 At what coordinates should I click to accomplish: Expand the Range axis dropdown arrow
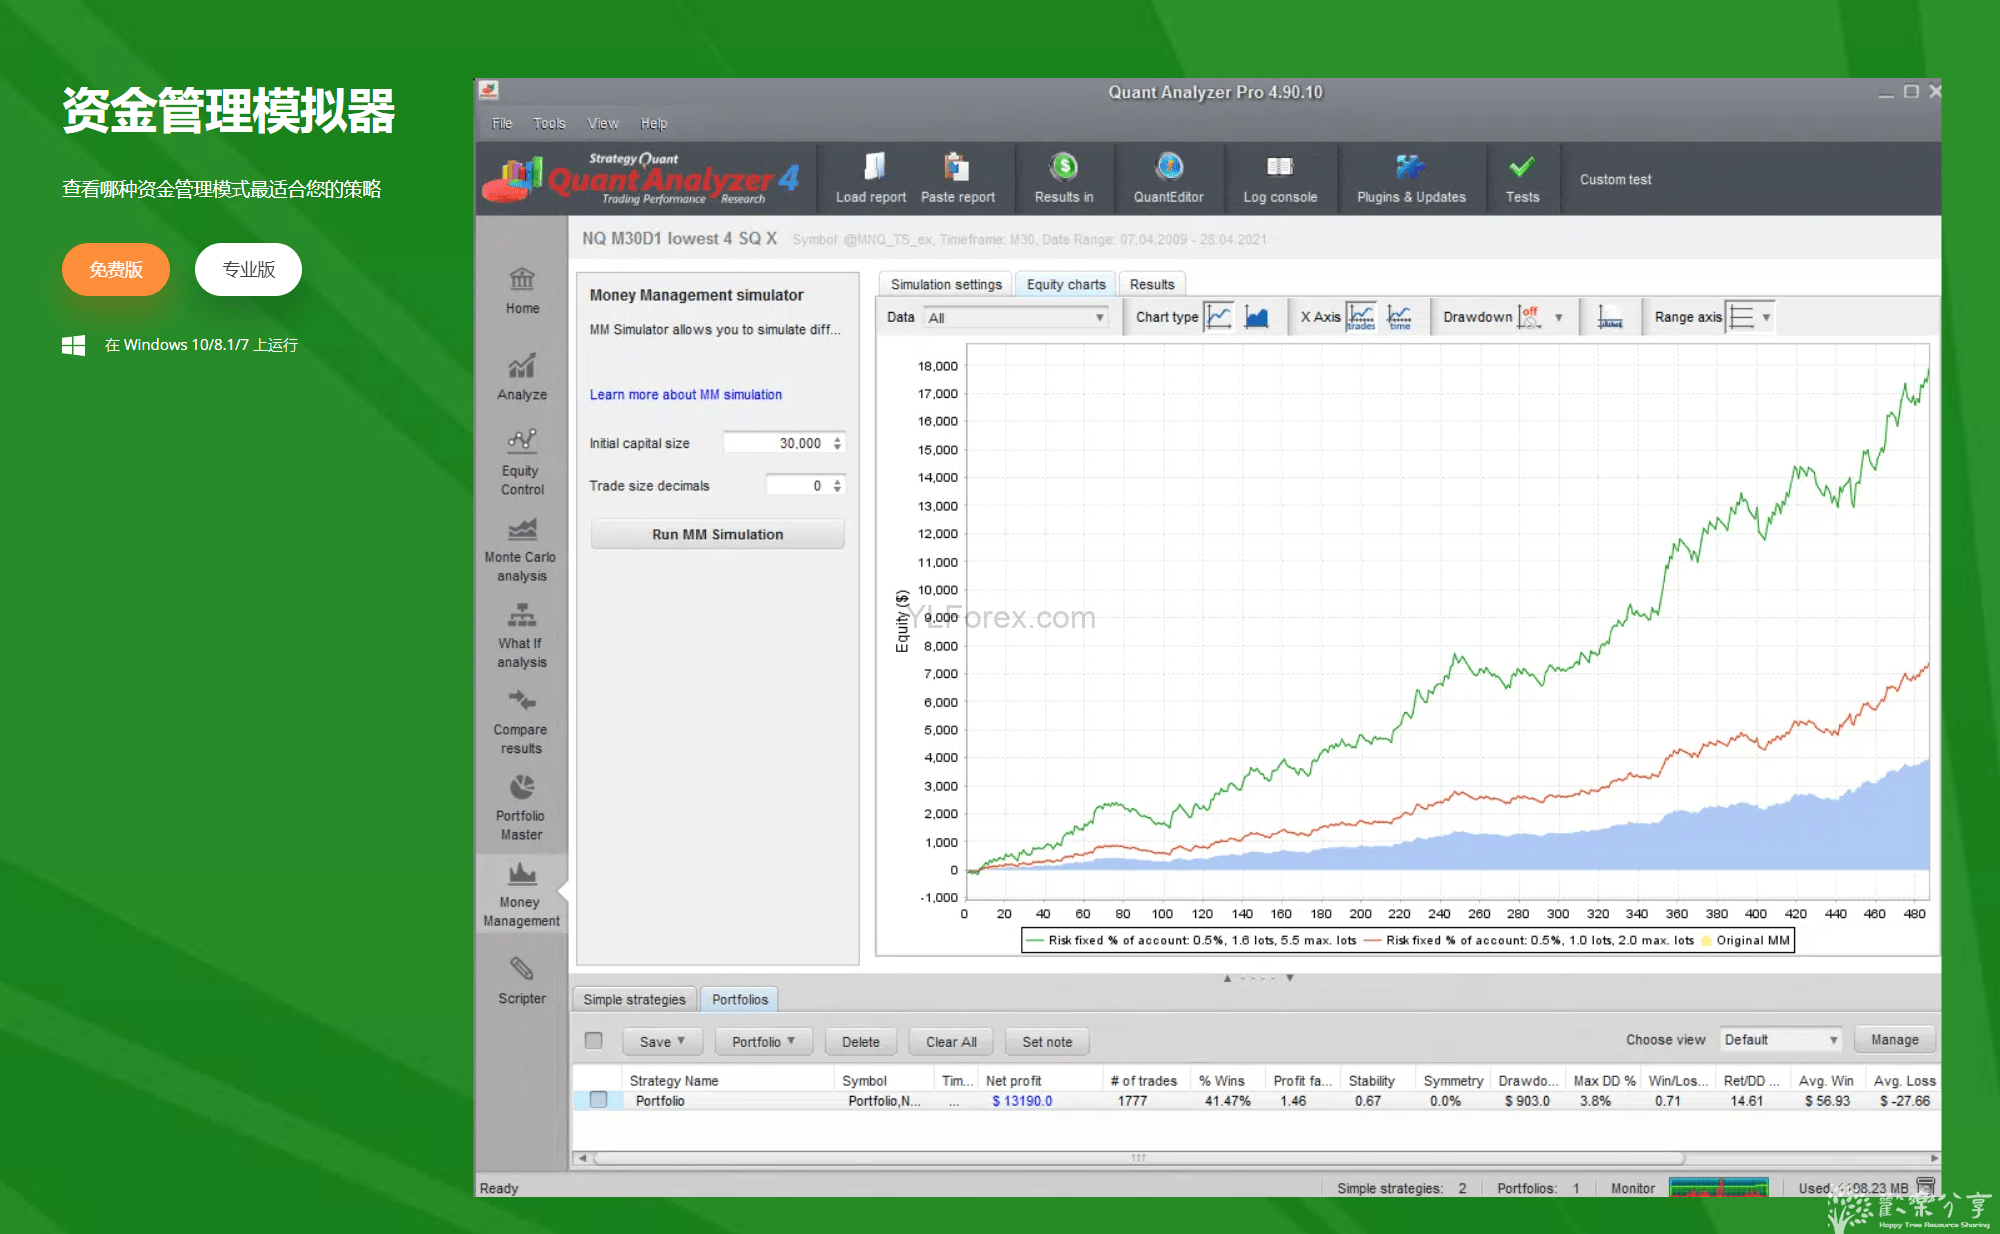[1766, 317]
